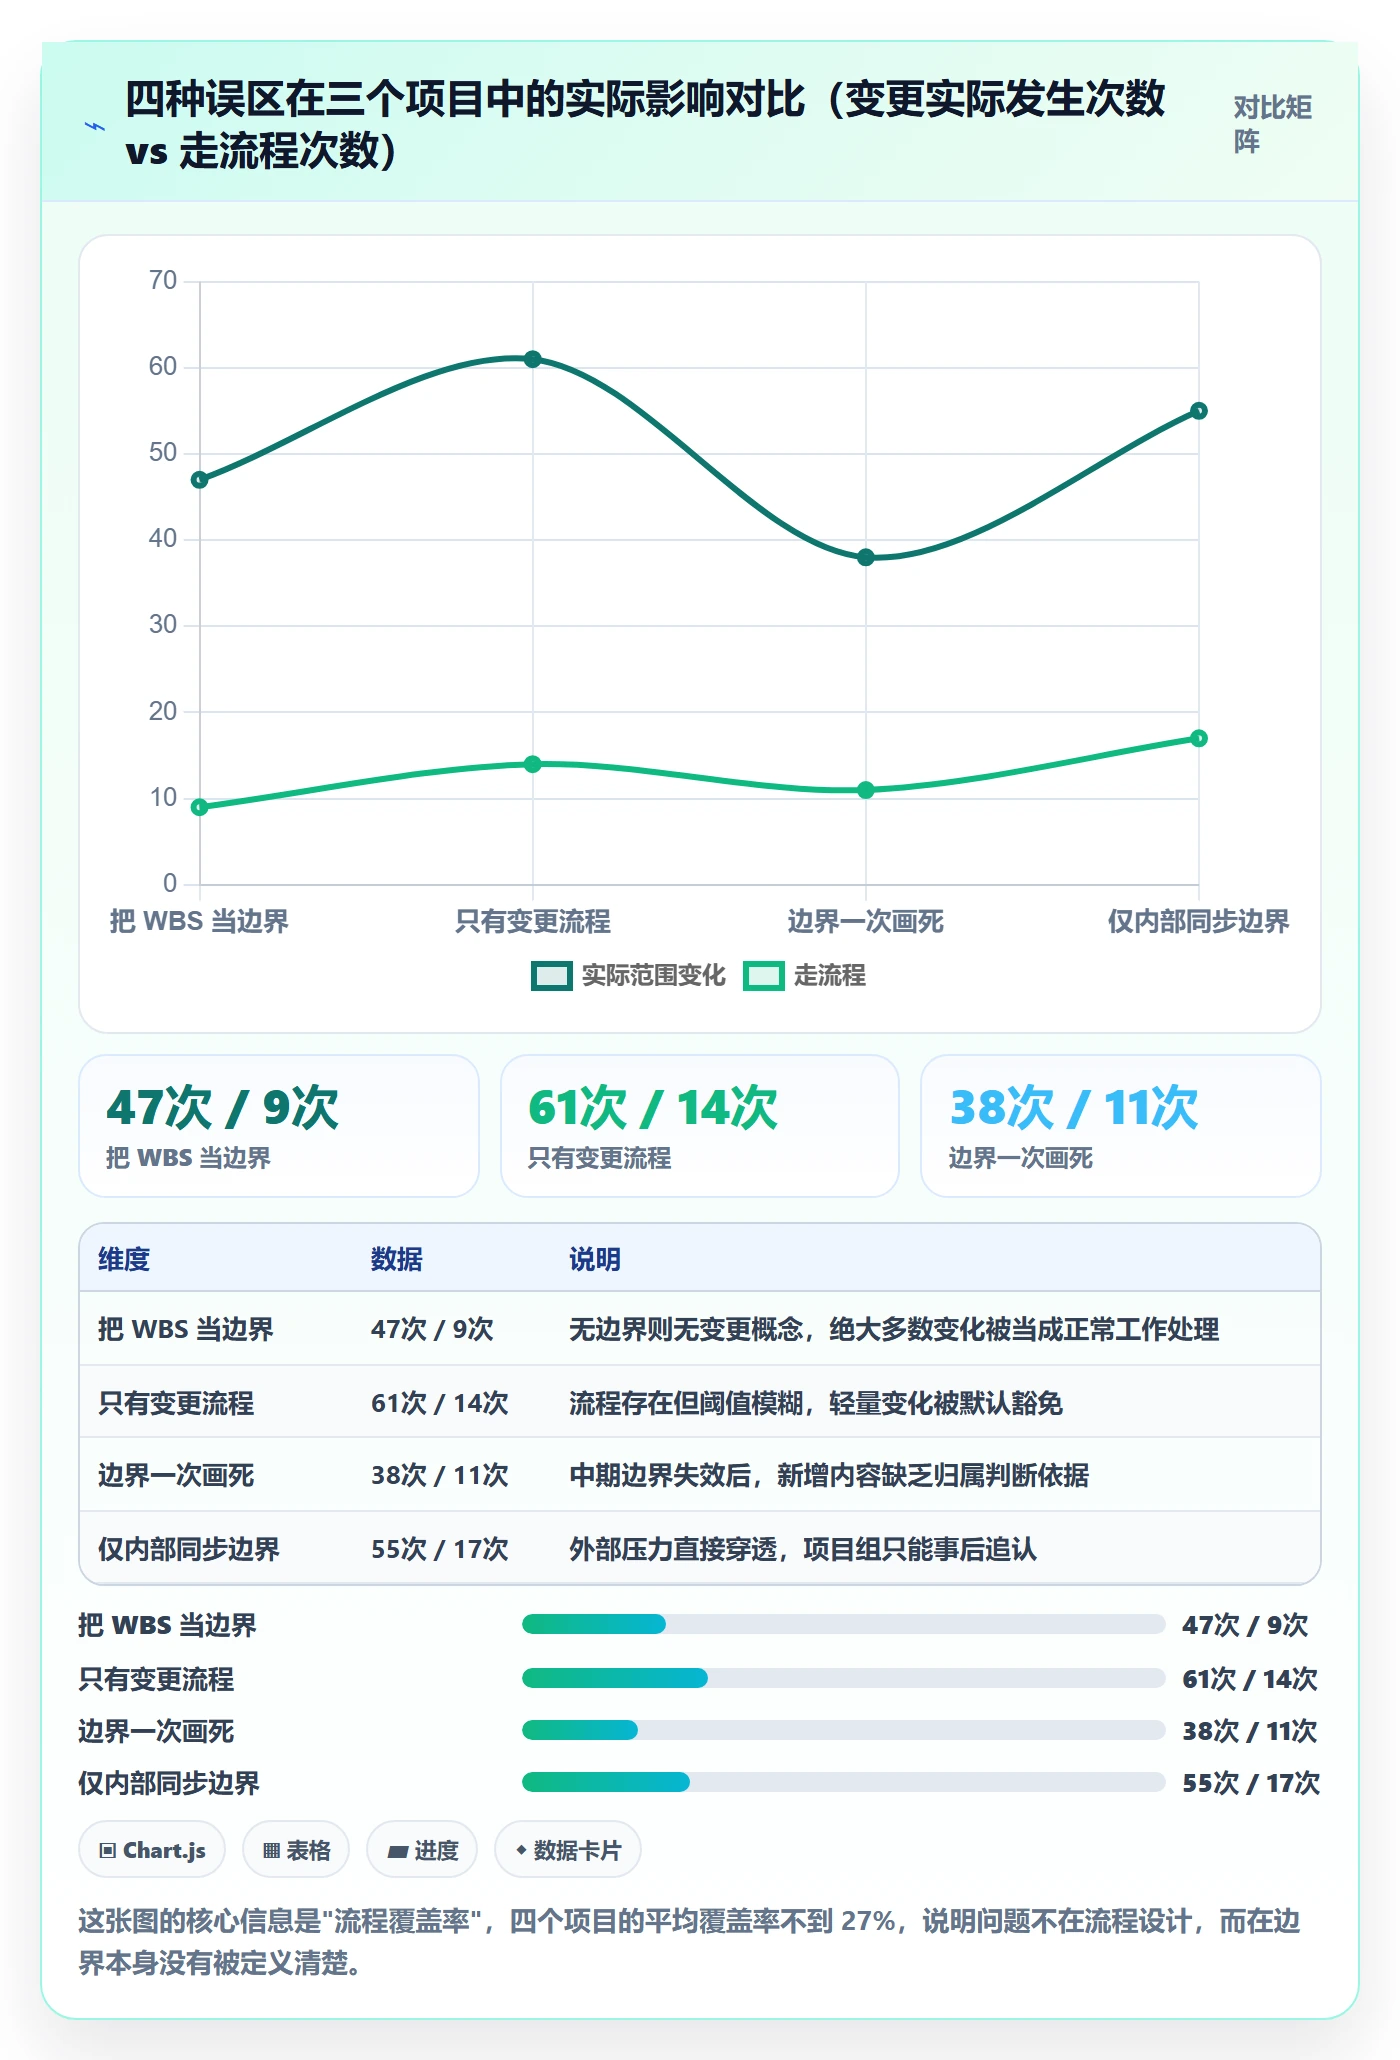The height and width of the screenshot is (2060, 1400).
Task: Select the dark green point at value 47
Action: click(x=200, y=480)
